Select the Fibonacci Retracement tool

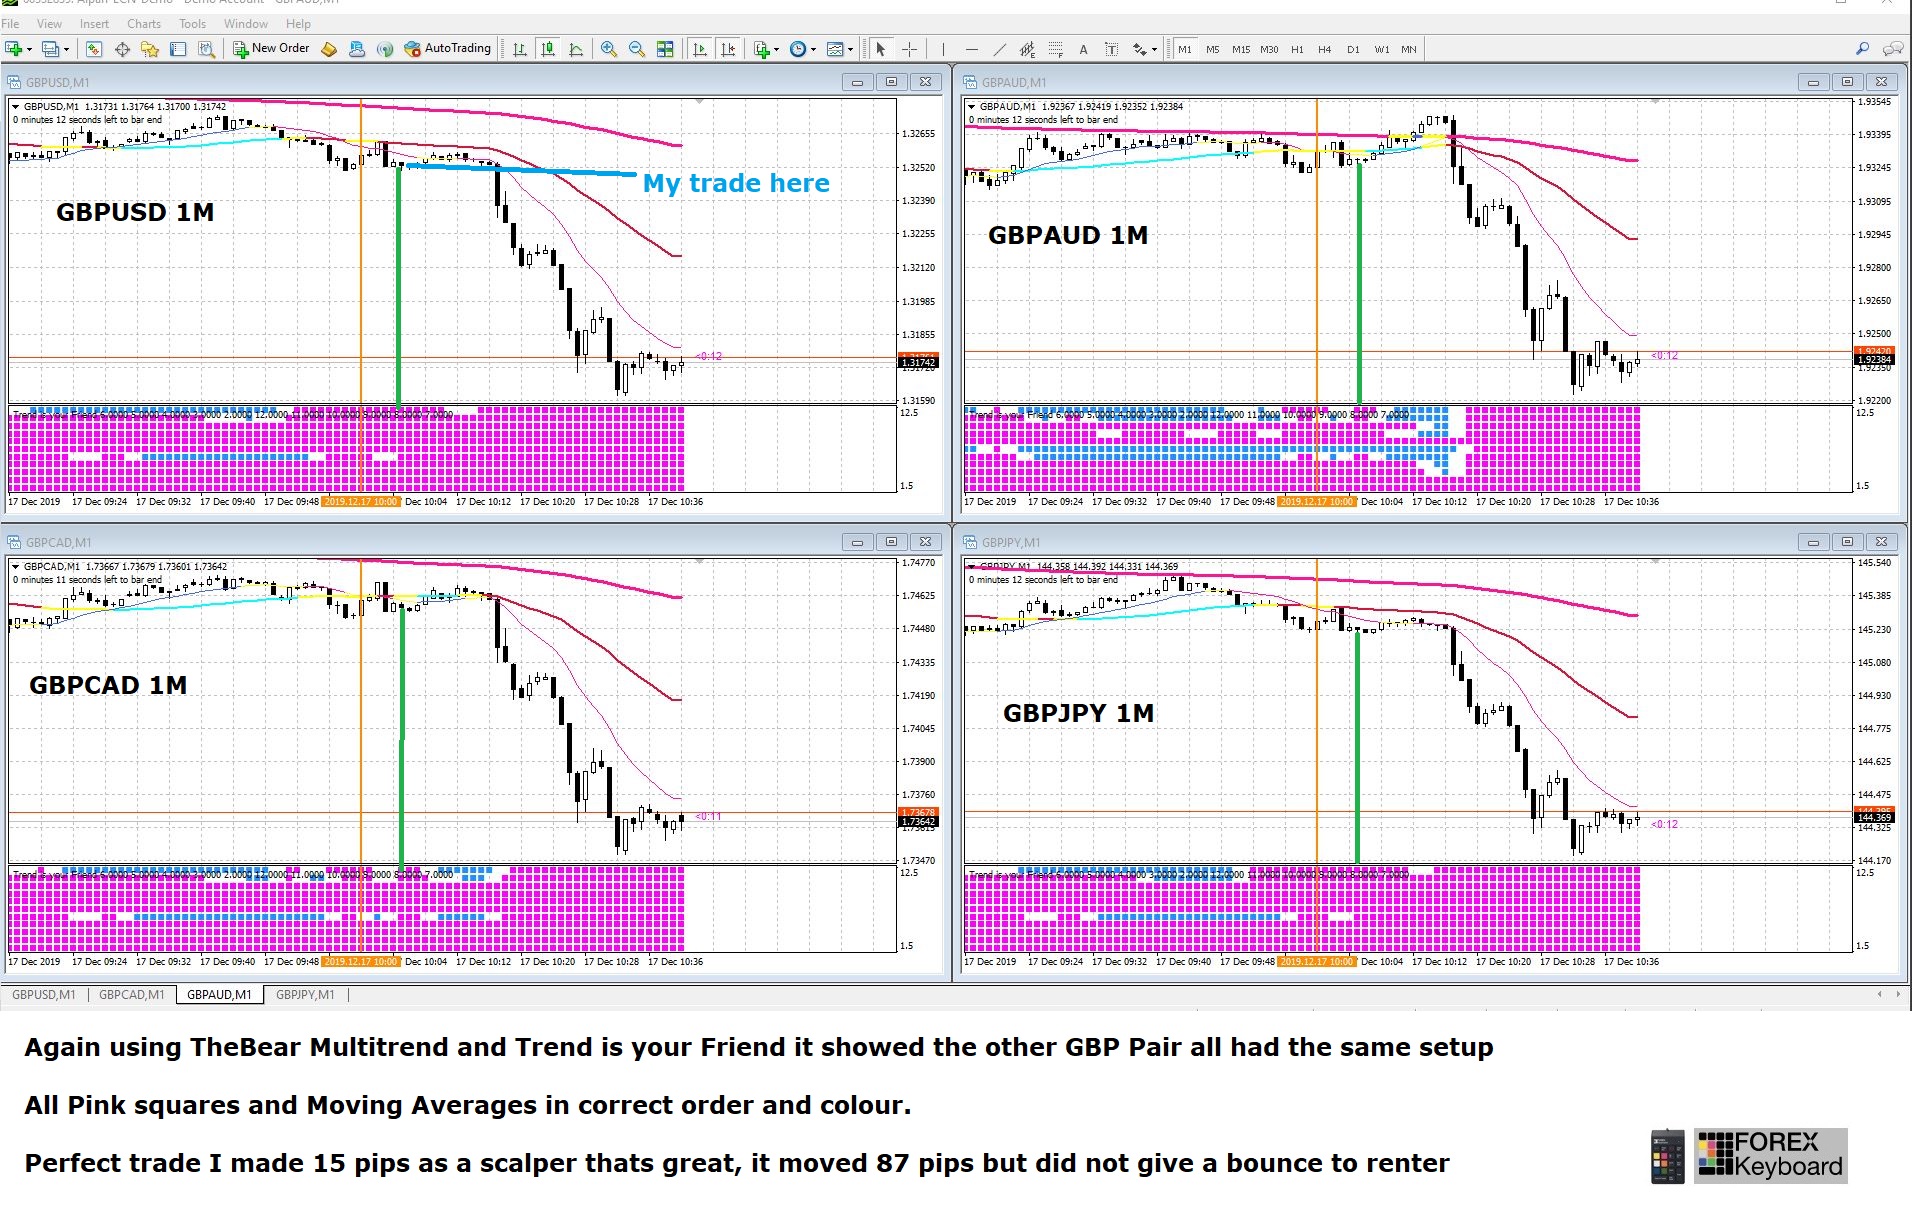(1055, 49)
